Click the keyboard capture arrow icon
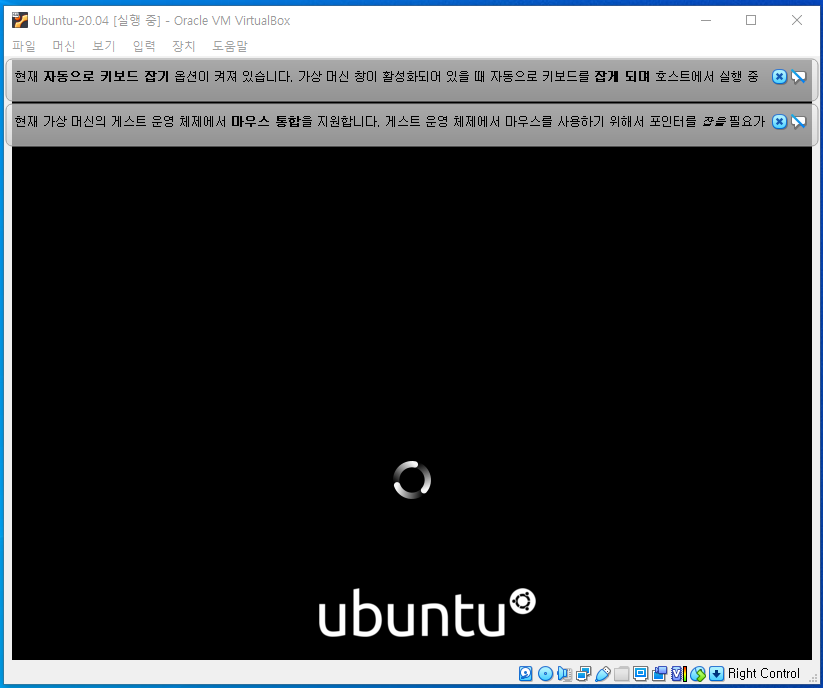 tap(716, 673)
